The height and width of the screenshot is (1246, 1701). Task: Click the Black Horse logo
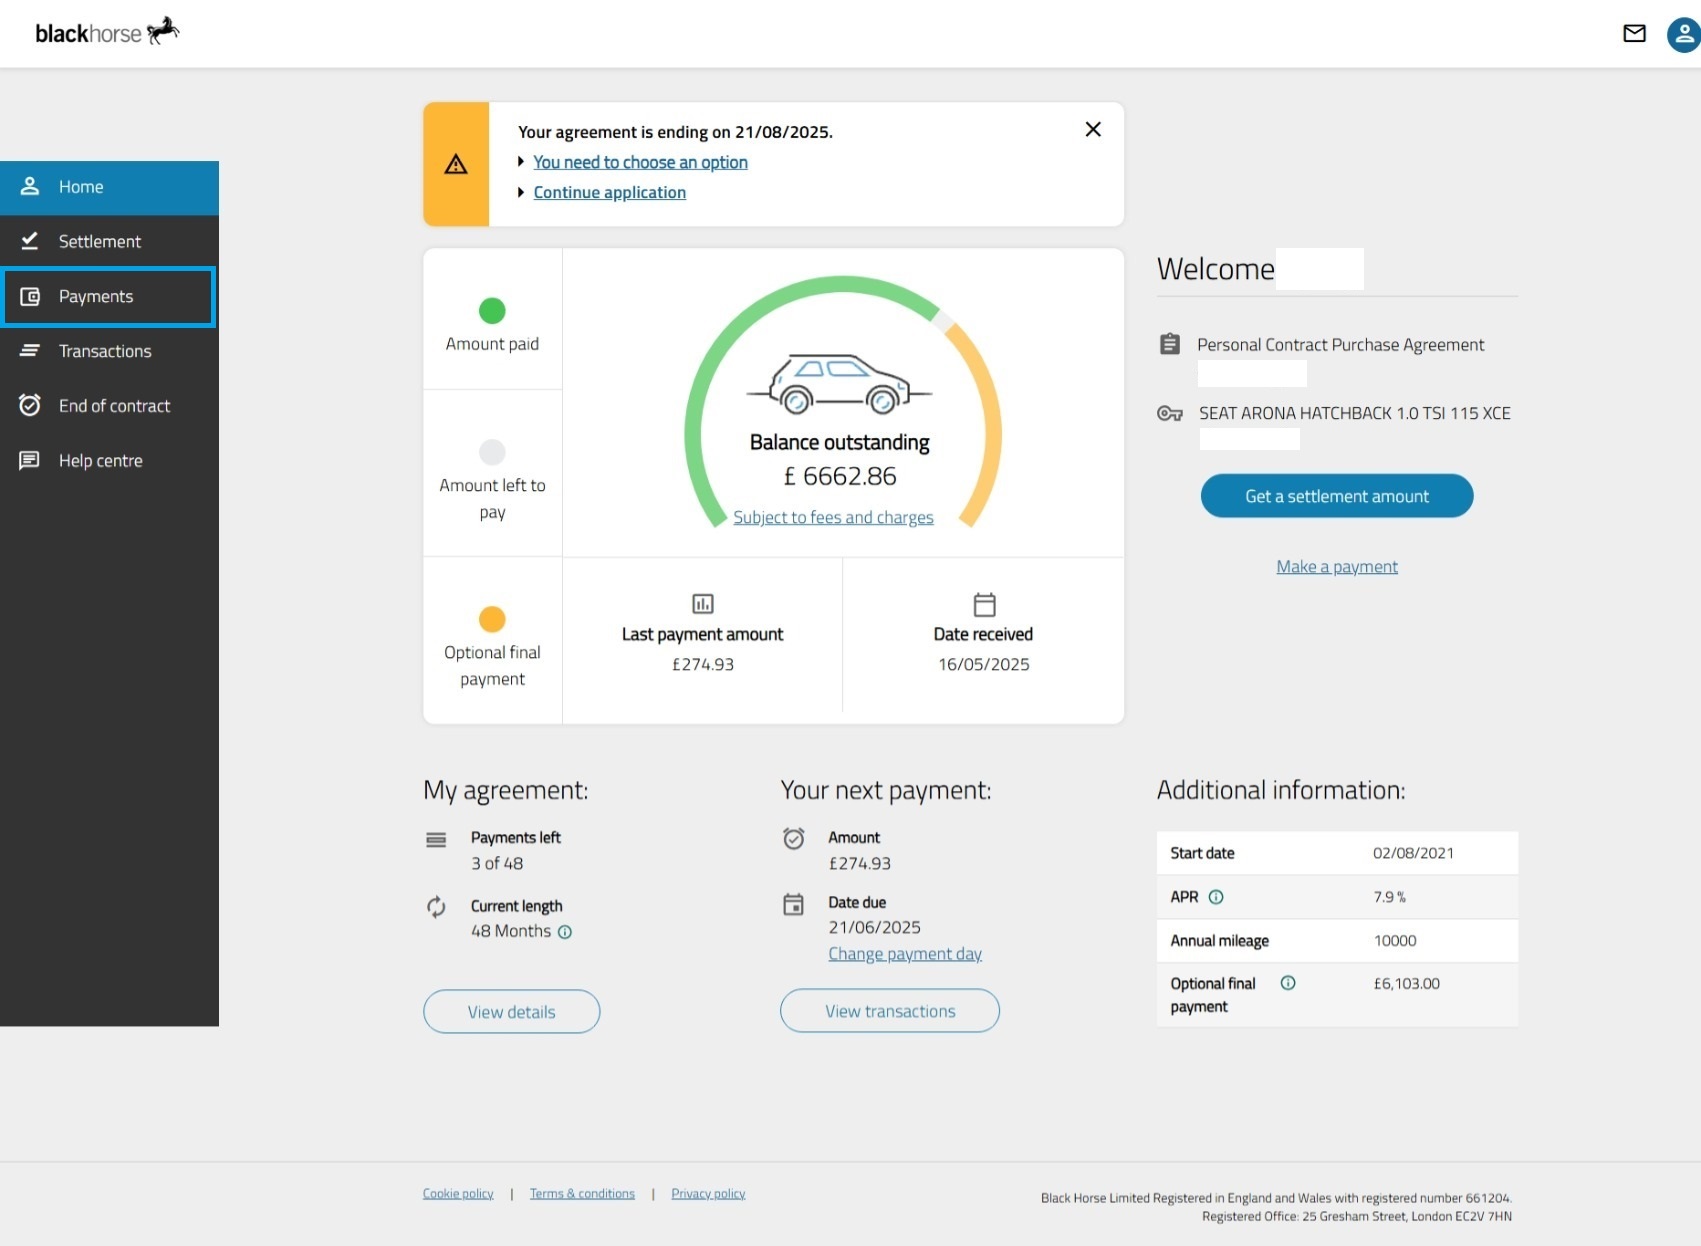pos(107,32)
